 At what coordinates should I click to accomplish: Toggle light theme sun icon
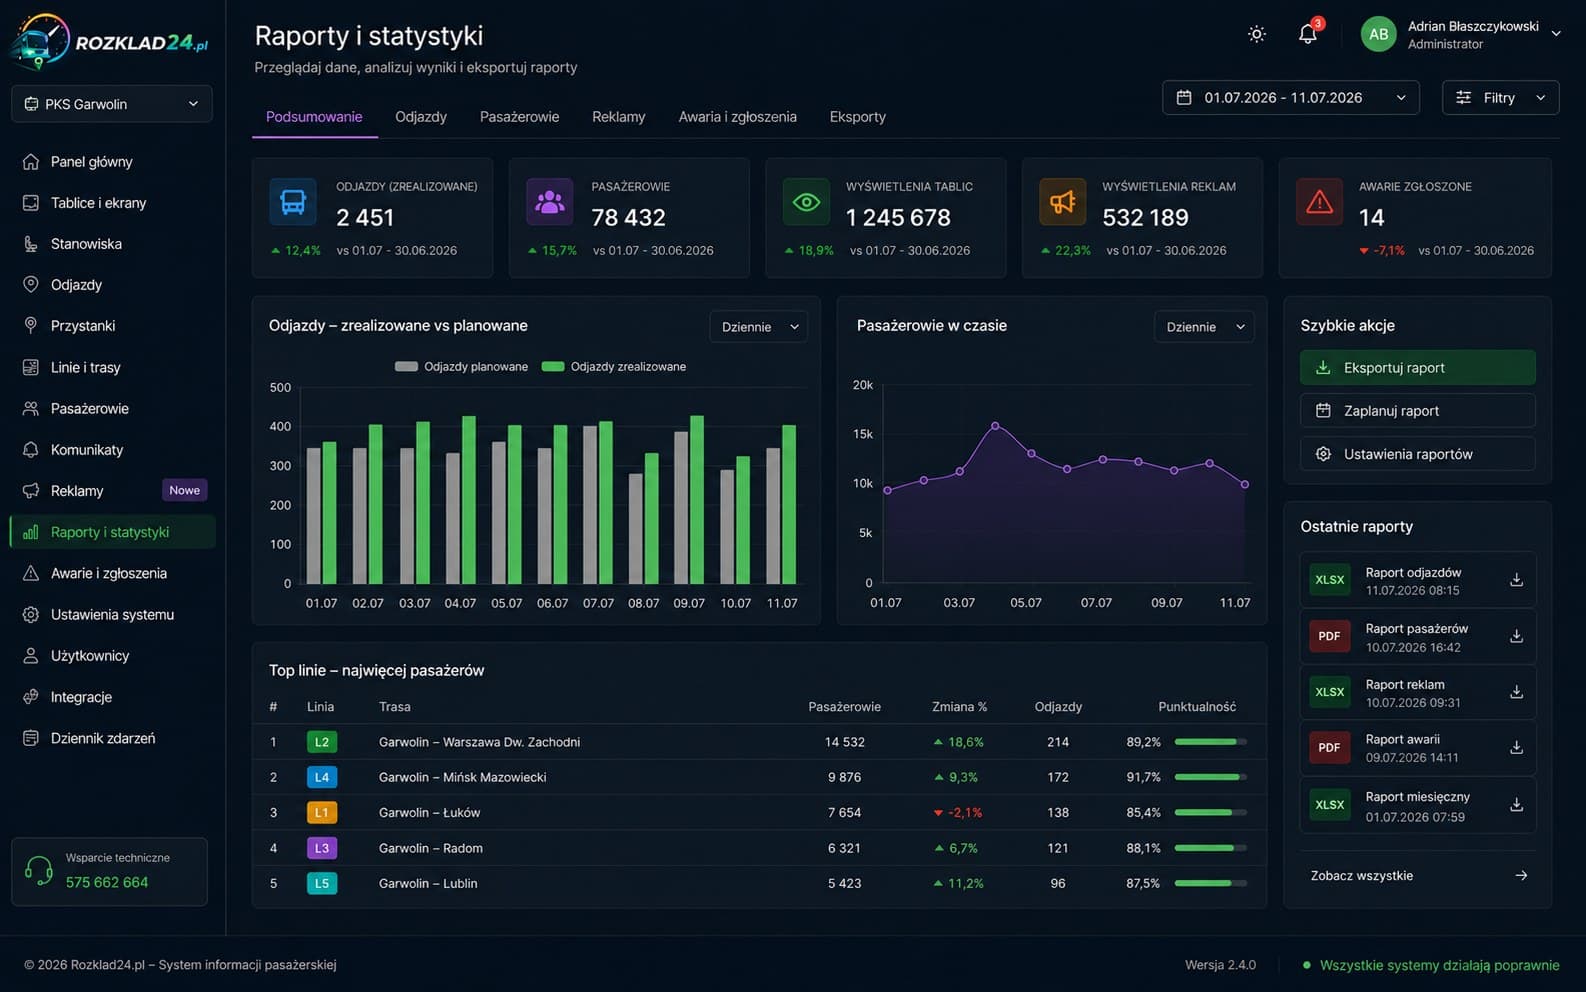coord(1257,34)
